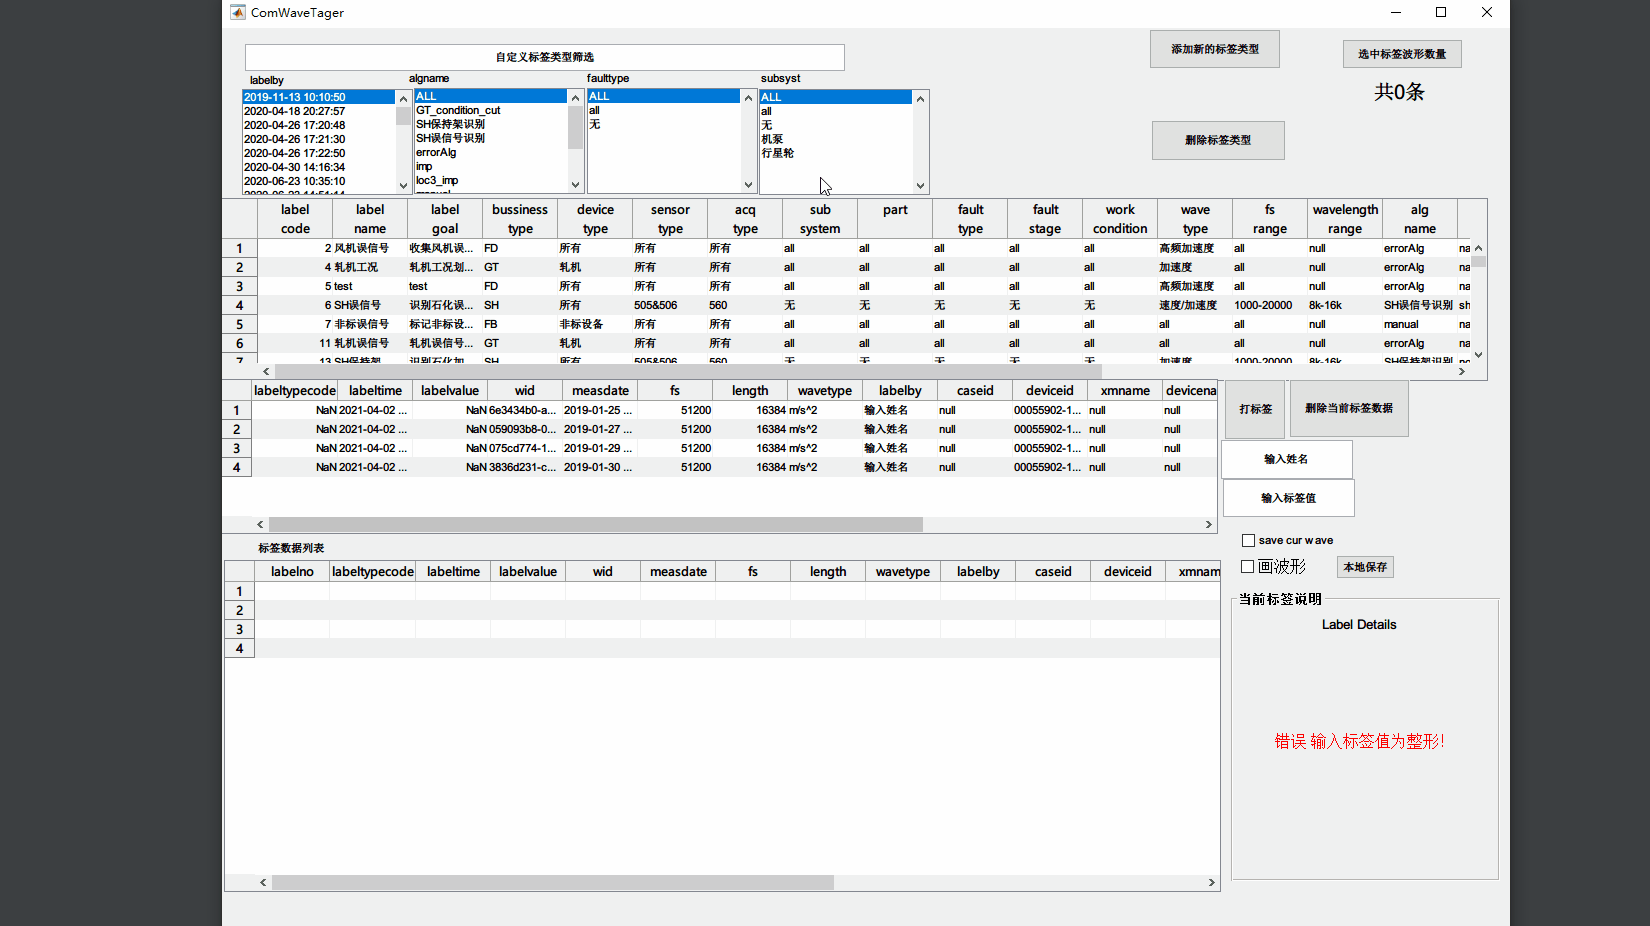Viewport: 1650px width, 926px height.
Task: Click left arrow of bottom table horizontal scrollbar
Action: tap(263, 882)
